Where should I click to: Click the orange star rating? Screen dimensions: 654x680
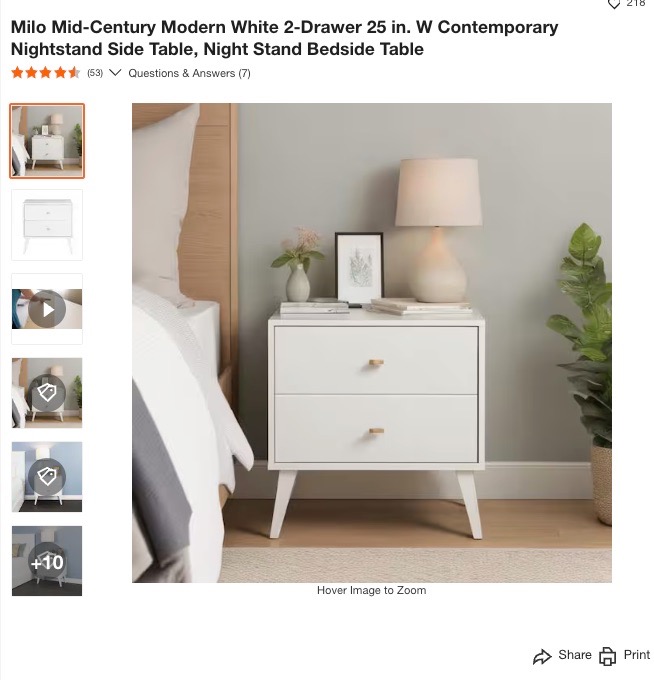(x=46, y=72)
